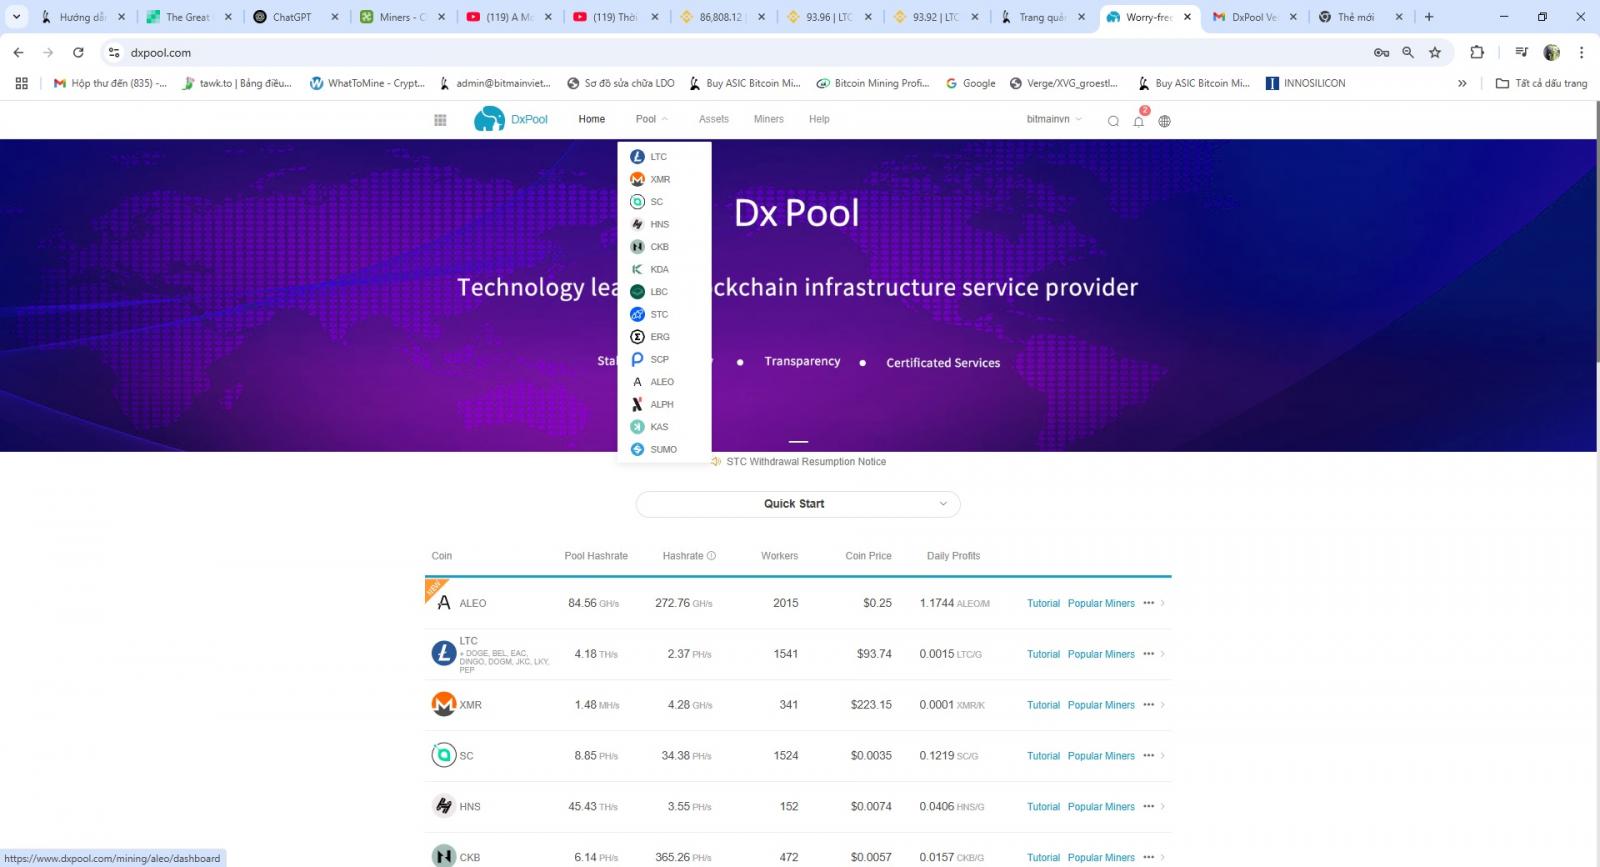Screen dimensions: 1600x867
Task: Open Popular Miners for LTC row
Action: (1101, 654)
